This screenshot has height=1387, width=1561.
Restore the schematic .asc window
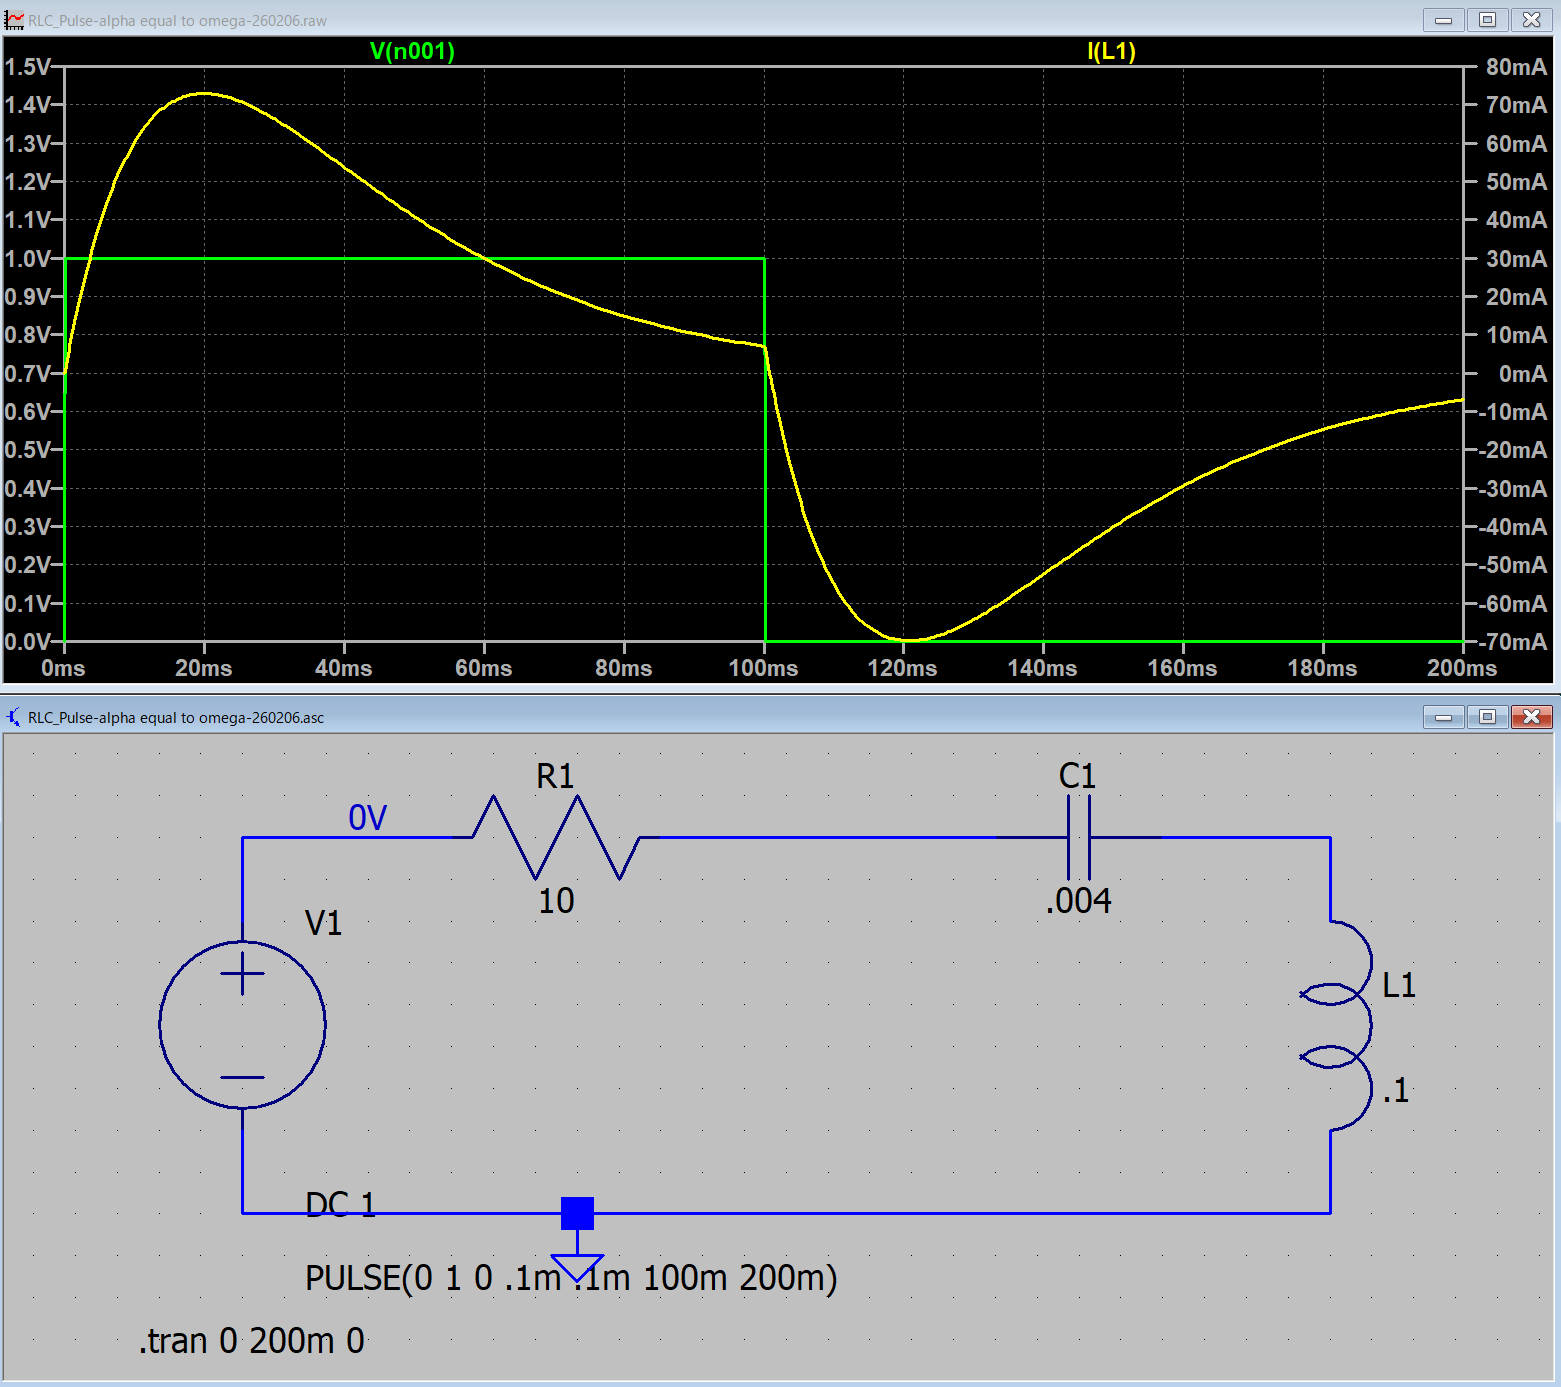(1487, 717)
